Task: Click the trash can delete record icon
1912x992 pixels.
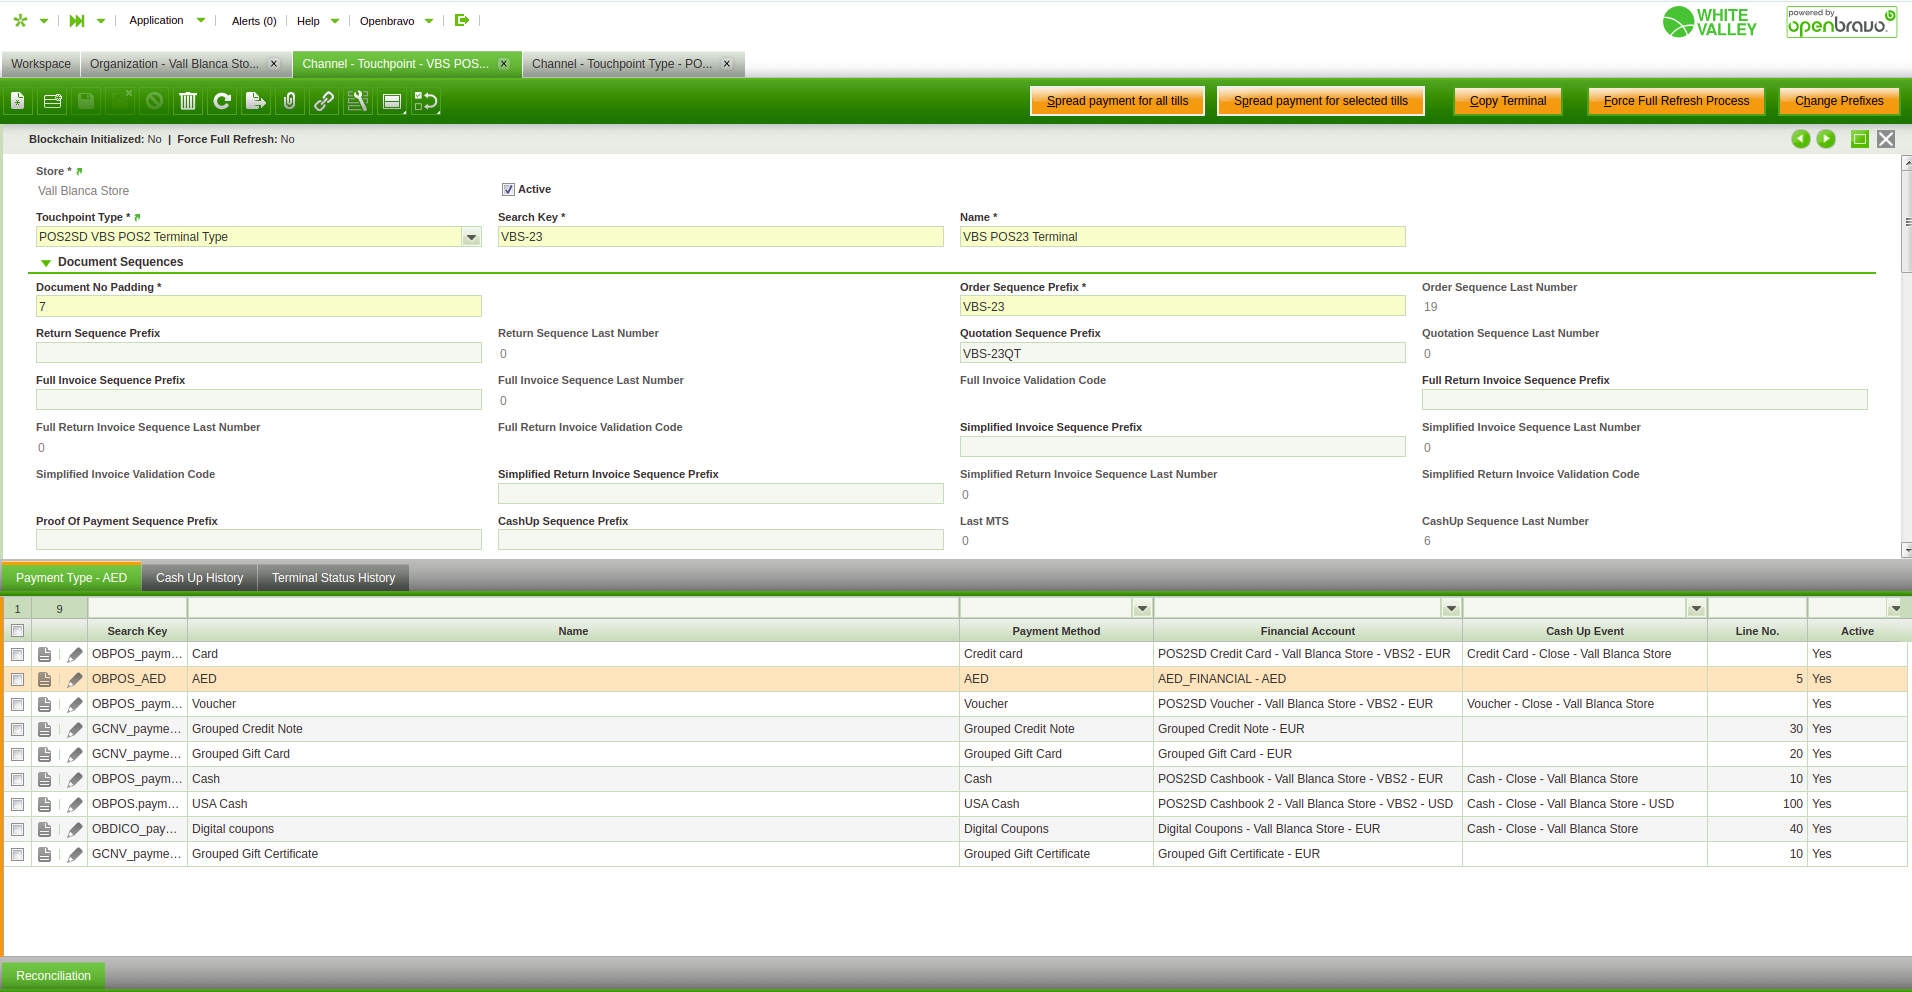Action: click(x=188, y=101)
